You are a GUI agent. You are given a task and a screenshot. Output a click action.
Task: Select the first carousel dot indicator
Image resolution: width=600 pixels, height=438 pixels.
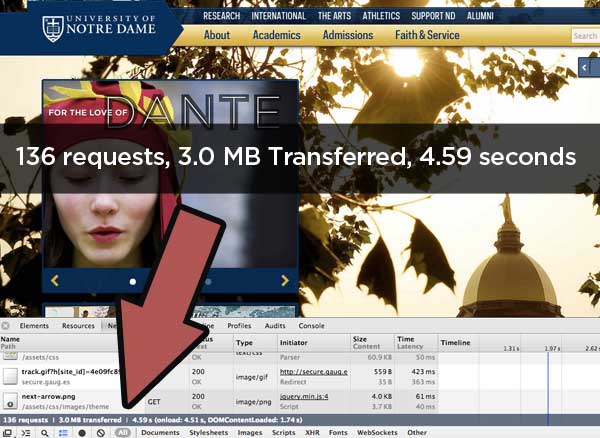click(x=133, y=282)
